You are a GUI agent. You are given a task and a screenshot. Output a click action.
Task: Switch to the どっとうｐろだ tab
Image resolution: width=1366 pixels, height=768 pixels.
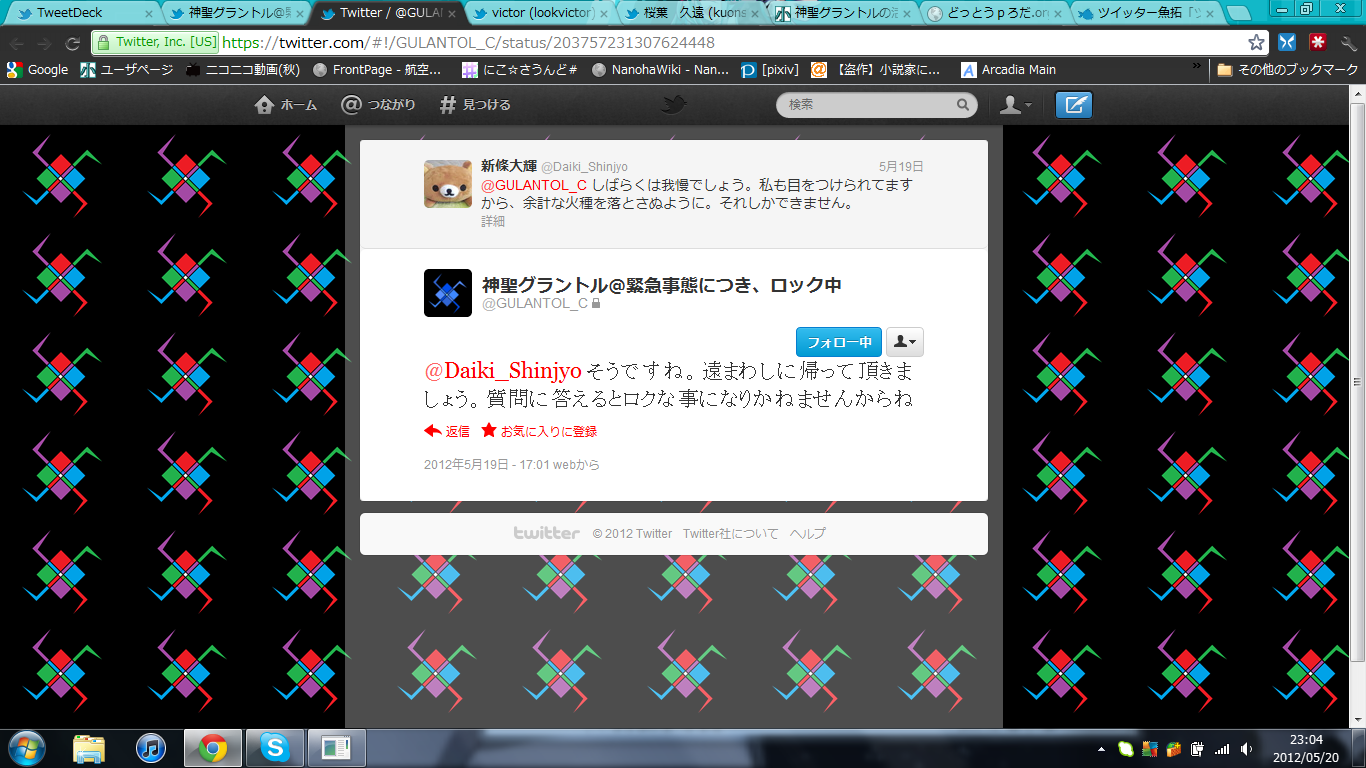pyautogui.click(x=995, y=13)
